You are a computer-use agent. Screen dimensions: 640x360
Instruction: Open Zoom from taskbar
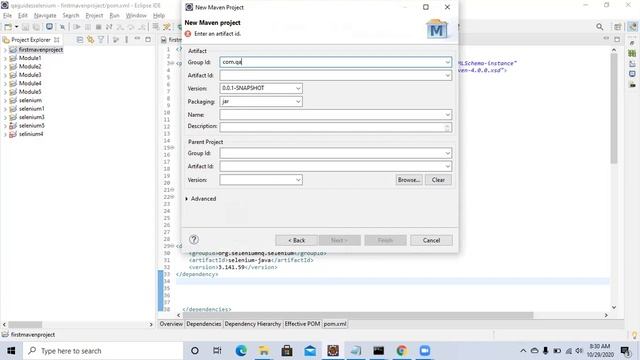424,351
